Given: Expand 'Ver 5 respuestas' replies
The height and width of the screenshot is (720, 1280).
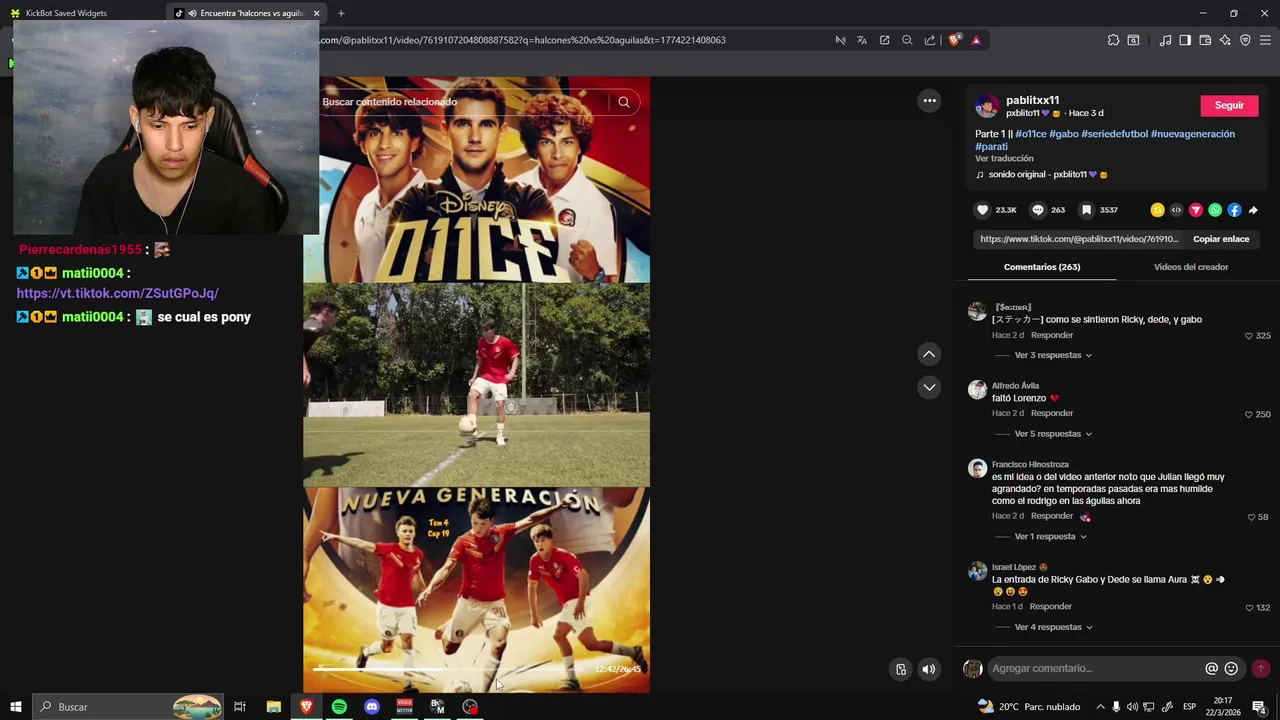Looking at the screenshot, I should (x=1053, y=434).
